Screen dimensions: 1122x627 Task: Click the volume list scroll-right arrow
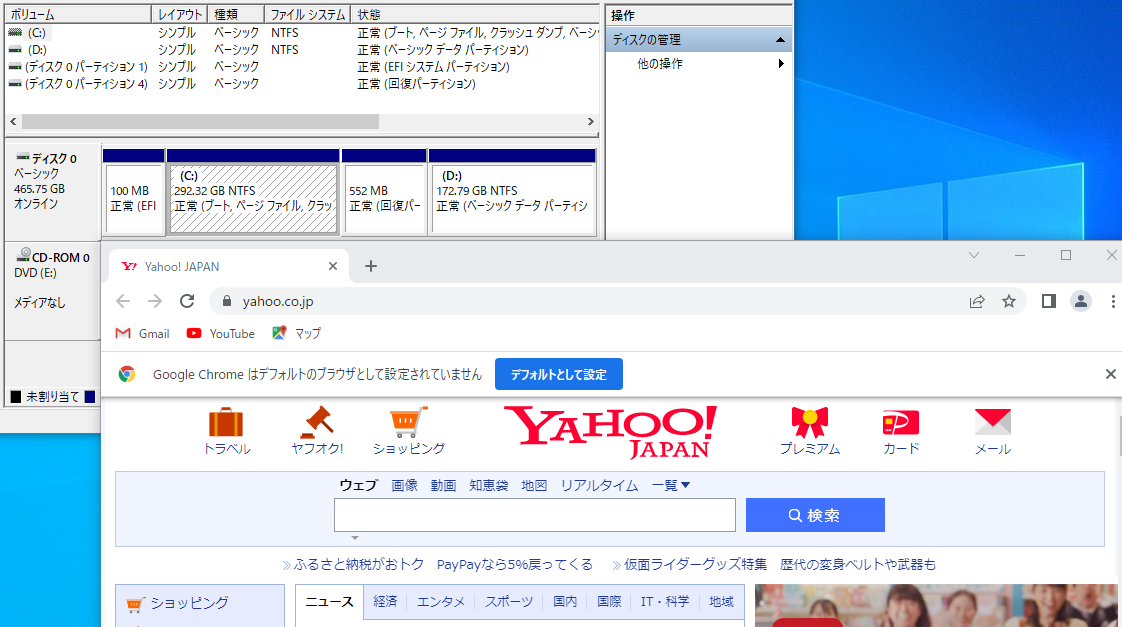coord(590,122)
